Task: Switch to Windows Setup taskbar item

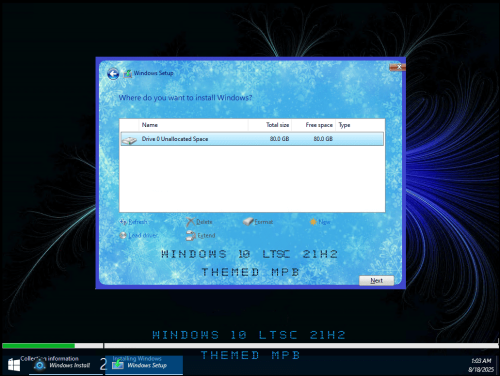Action: coord(144,365)
